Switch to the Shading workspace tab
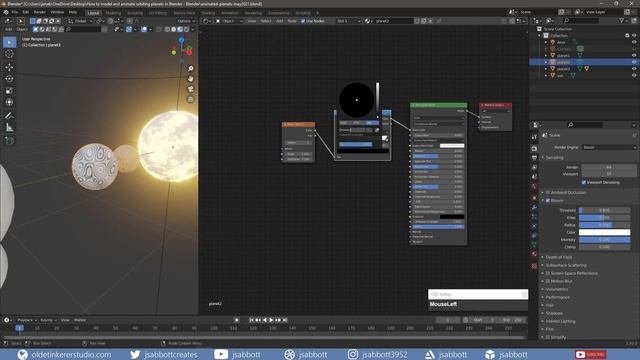Image resolution: width=640 pixels, height=360 pixels. click(x=208, y=13)
